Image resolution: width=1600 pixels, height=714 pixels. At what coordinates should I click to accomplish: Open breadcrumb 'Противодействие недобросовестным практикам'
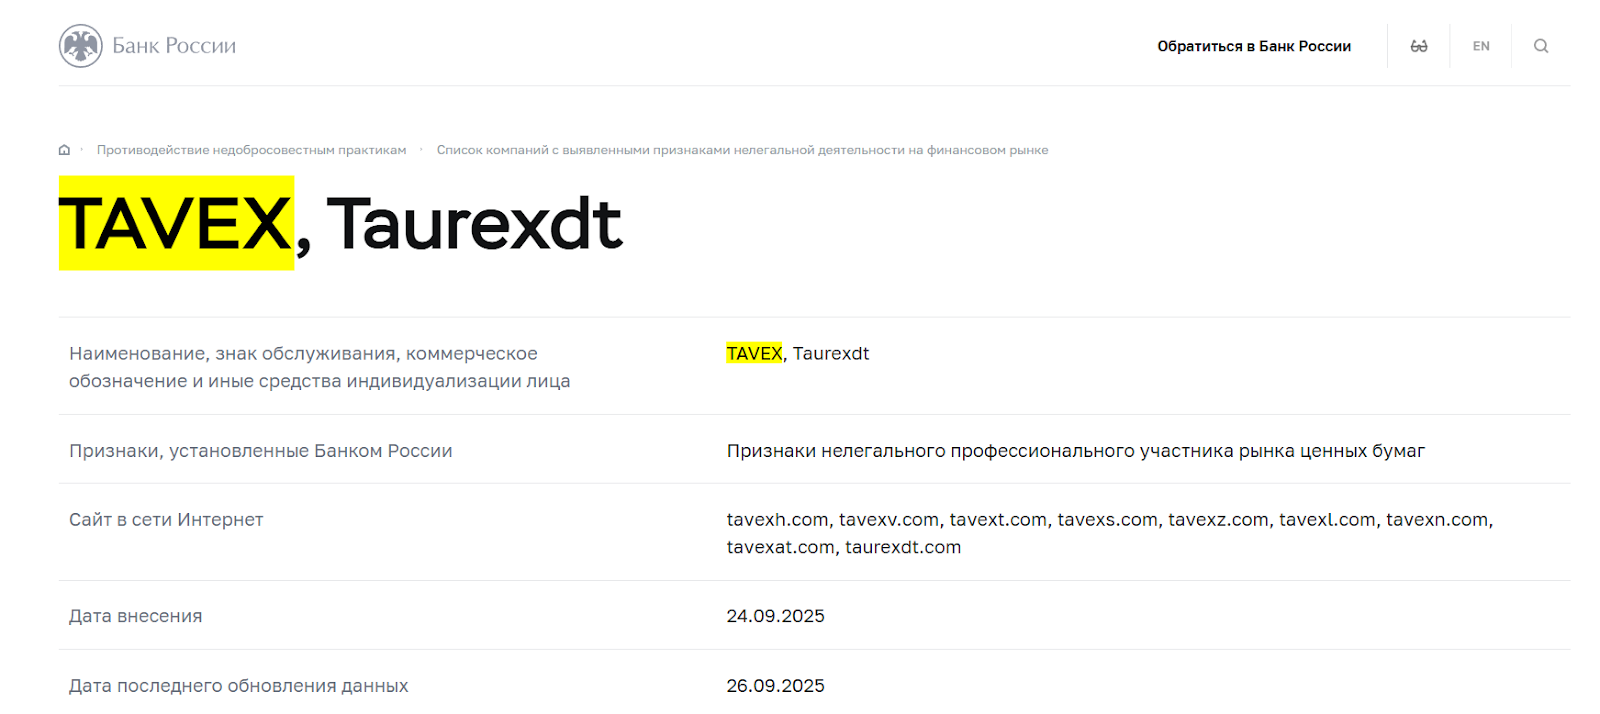(251, 150)
